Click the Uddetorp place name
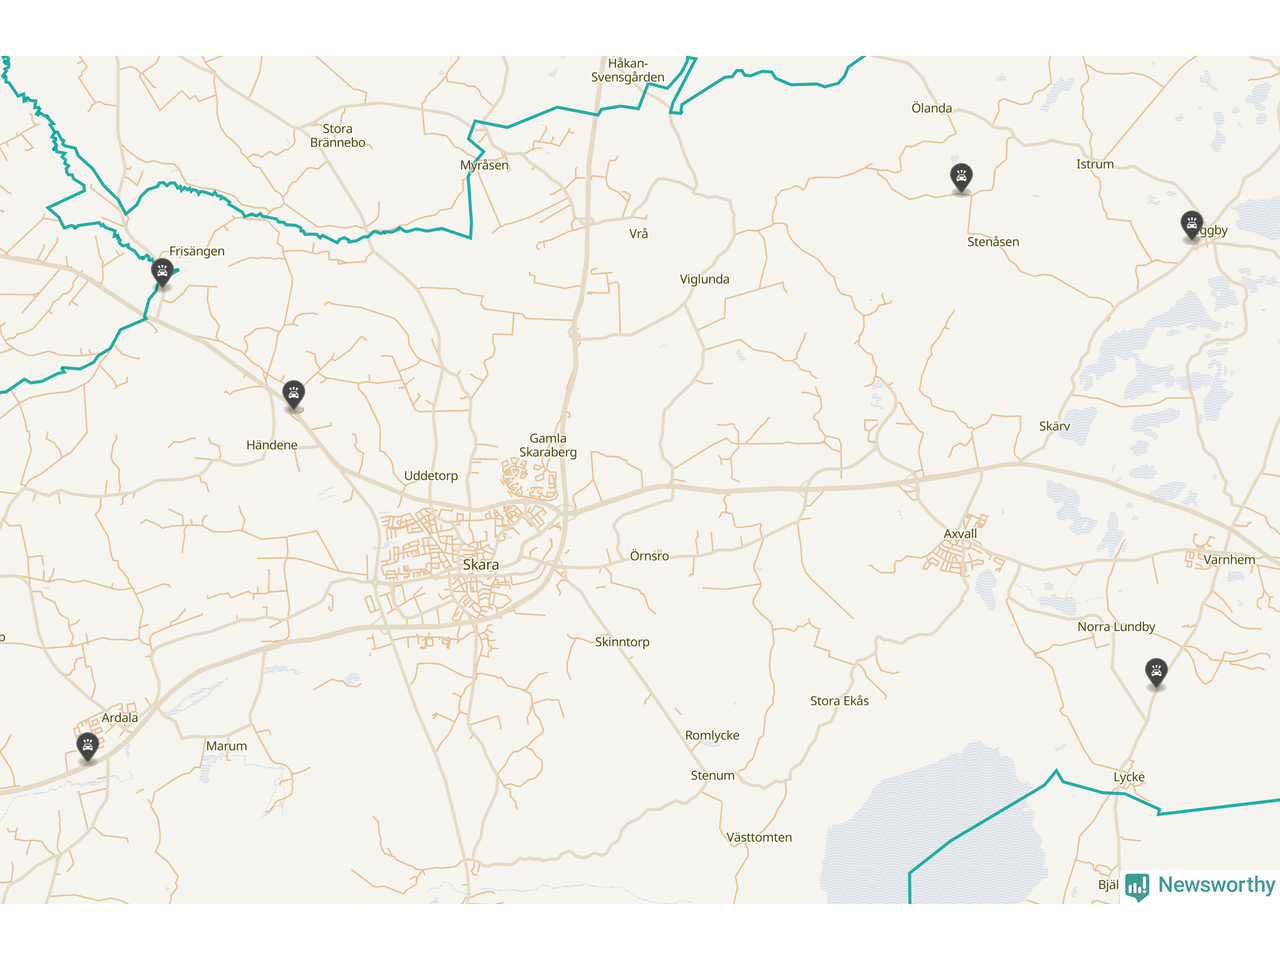Viewport: 1280px width, 960px height. click(x=431, y=476)
